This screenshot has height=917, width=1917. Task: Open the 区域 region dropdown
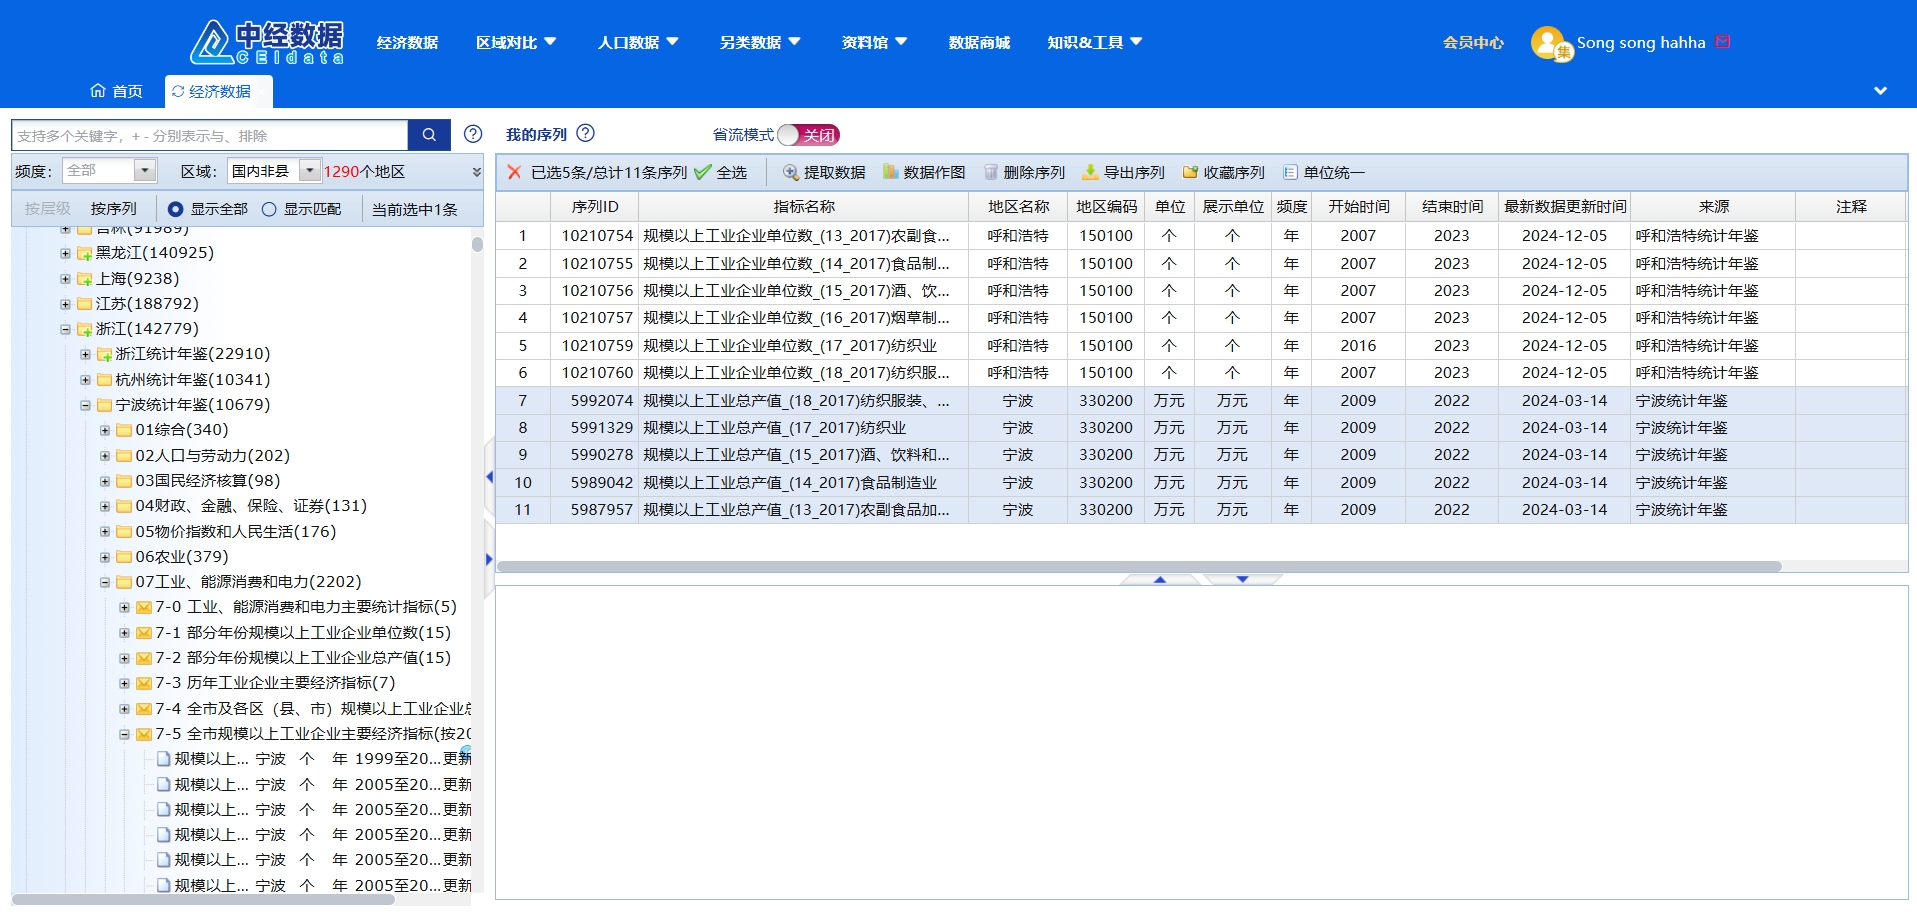(x=310, y=171)
